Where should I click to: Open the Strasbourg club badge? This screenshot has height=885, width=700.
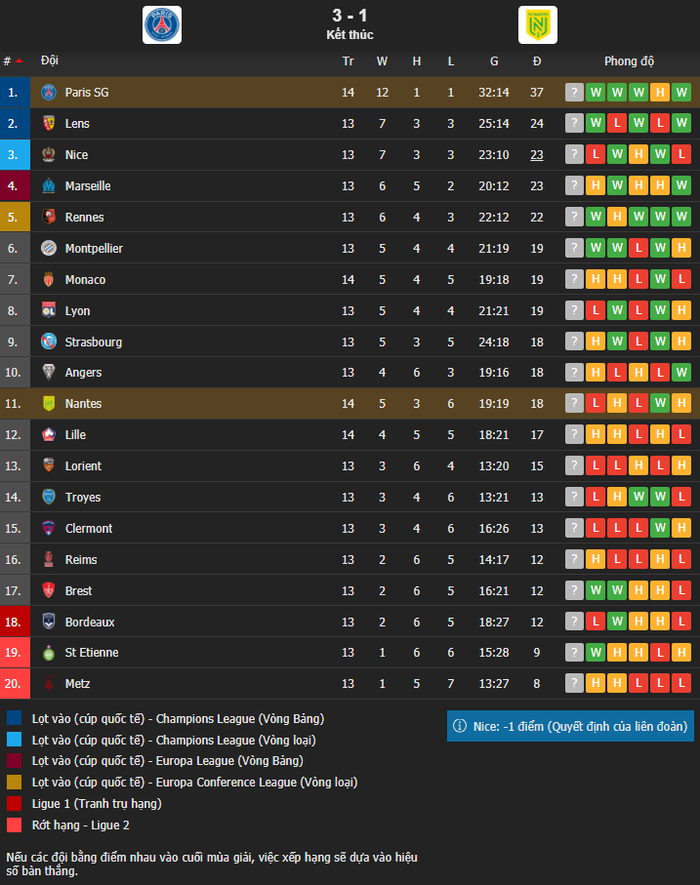point(49,341)
